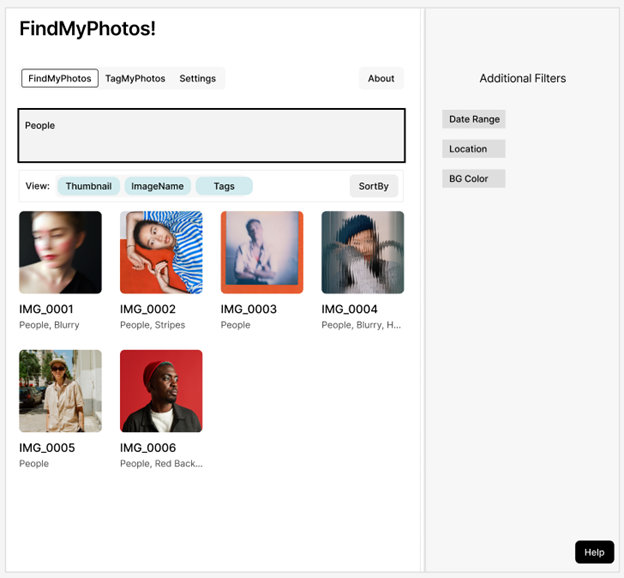The image size is (624, 578).
Task: Open the Settings tab
Action: coord(198,78)
